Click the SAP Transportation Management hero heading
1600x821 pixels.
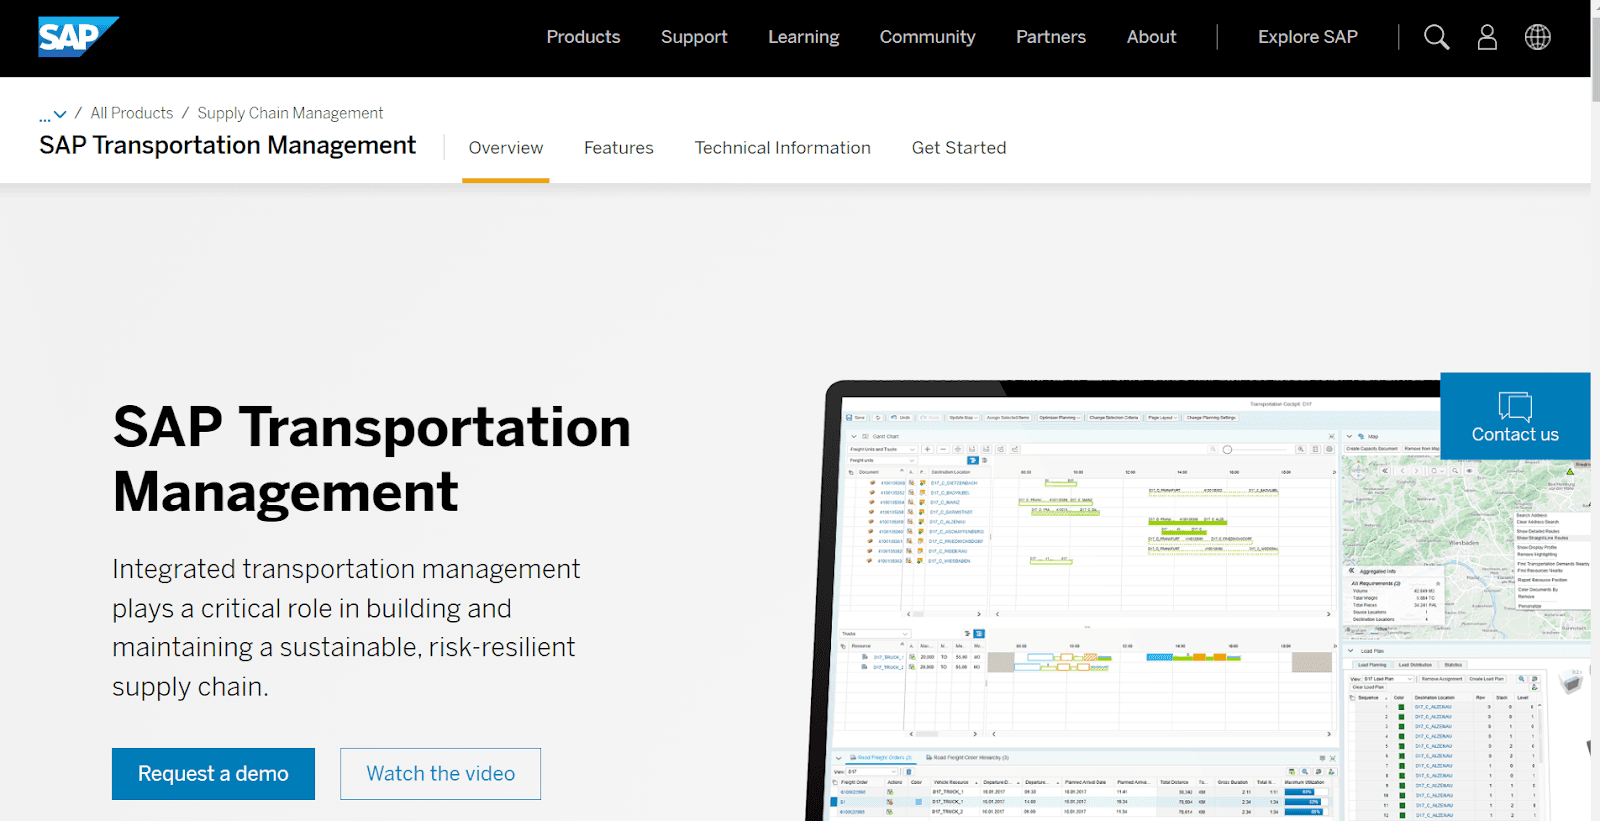[x=371, y=459]
